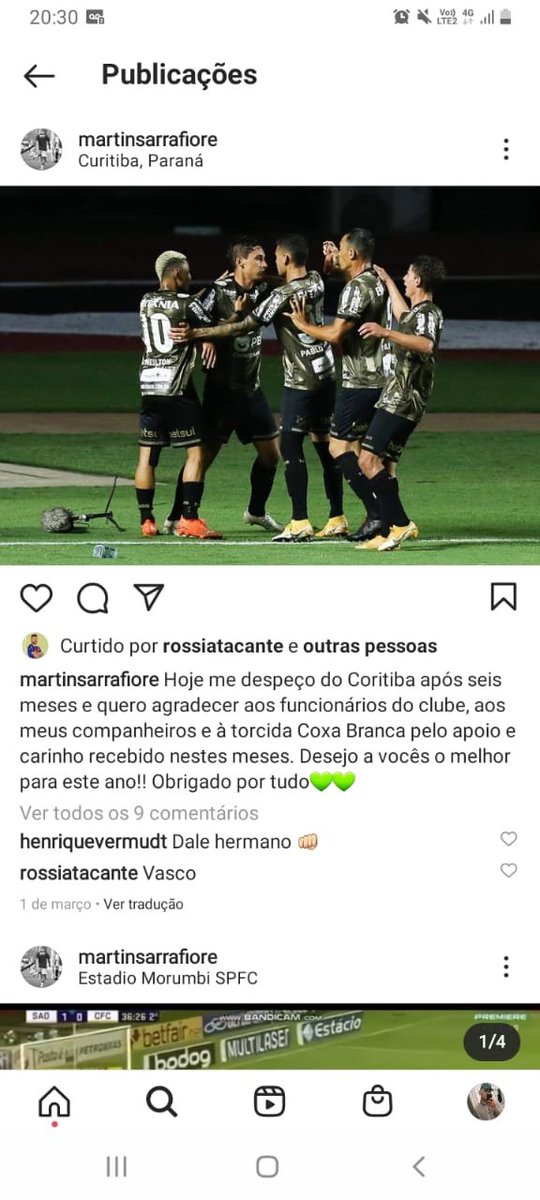The height and width of the screenshot is (1200, 540).
Task: Open options menu for the Estadio Morumbi post
Action: (506, 967)
